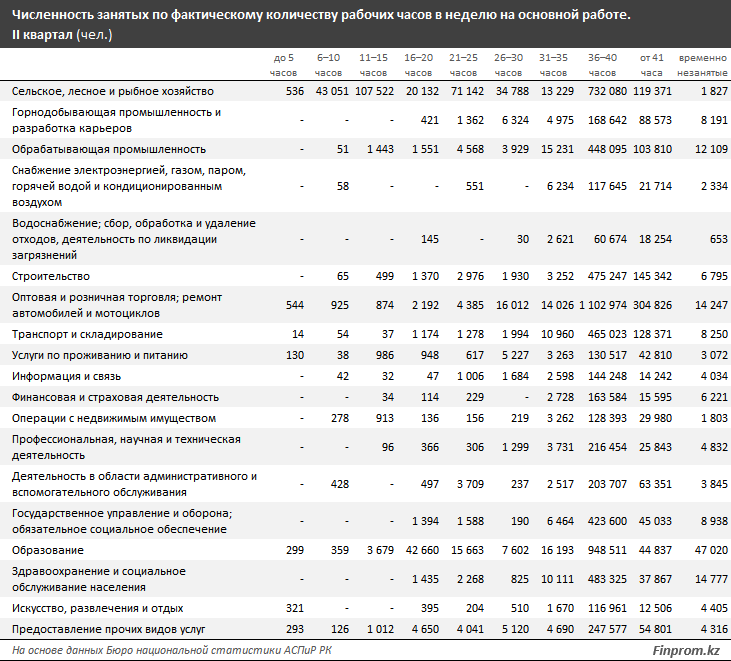Click value 117 645 in energy supply row
The image size is (731, 661).
point(607,186)
